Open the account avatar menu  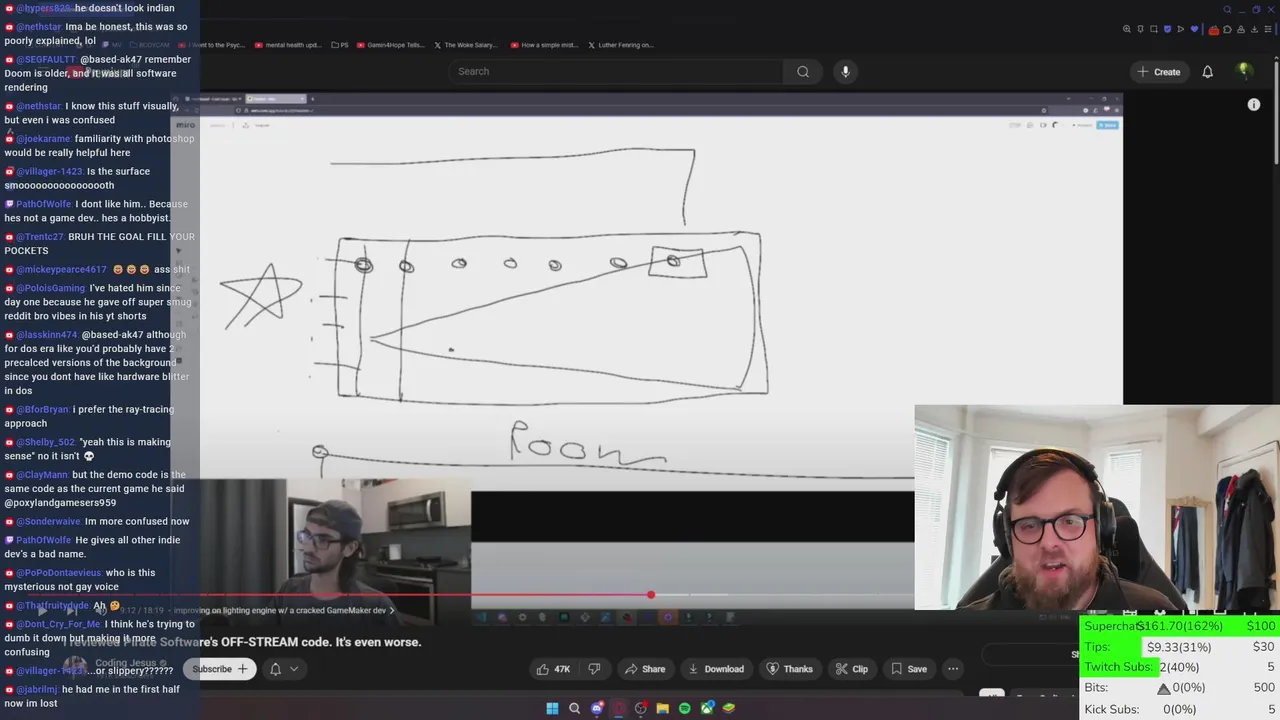pyautogui.click(x=1245, y=71)
